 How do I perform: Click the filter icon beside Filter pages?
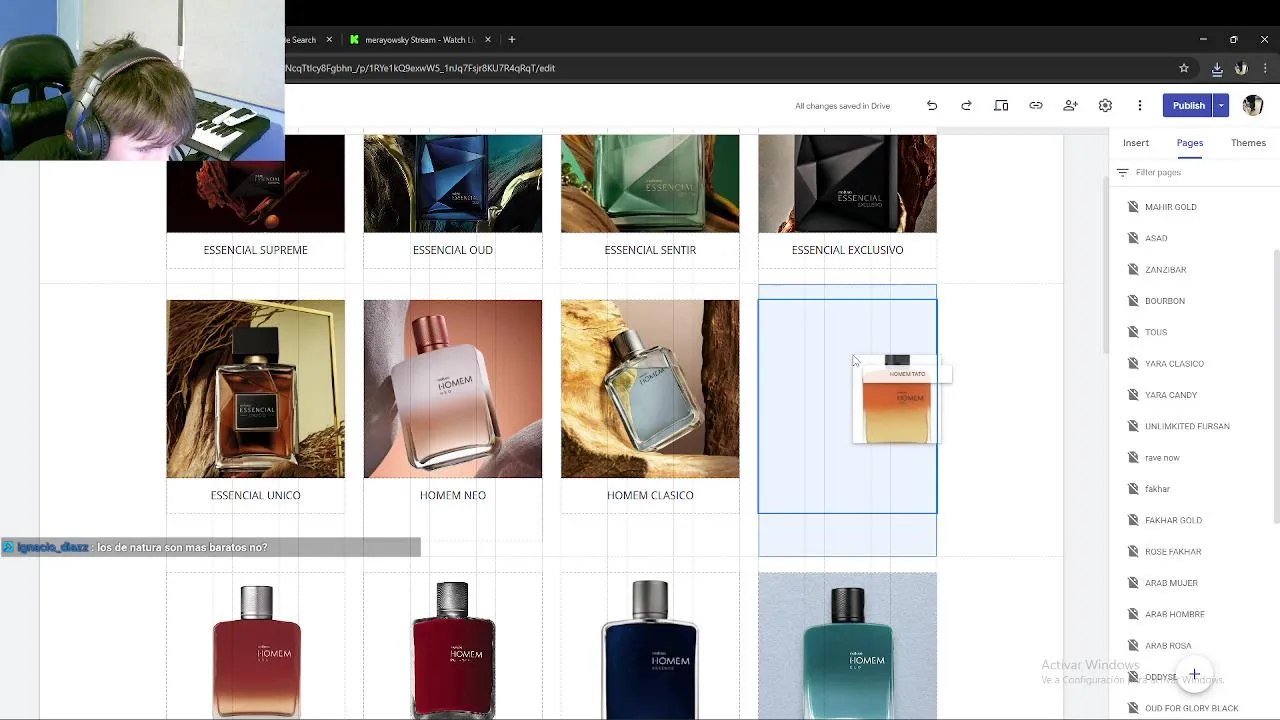pos(1122,172)
